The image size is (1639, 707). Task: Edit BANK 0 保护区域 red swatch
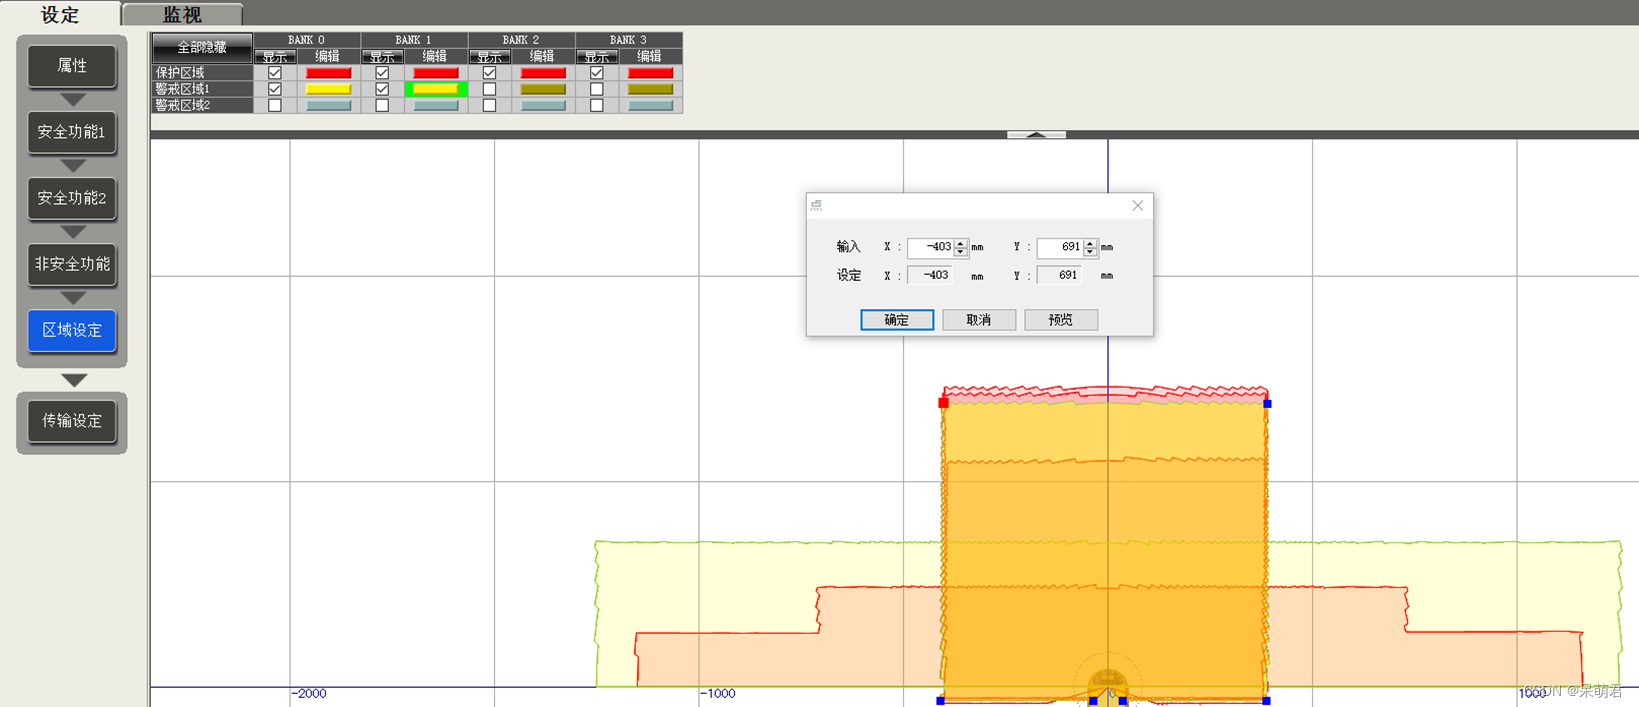pyautogui.click(x=328, y=73)
